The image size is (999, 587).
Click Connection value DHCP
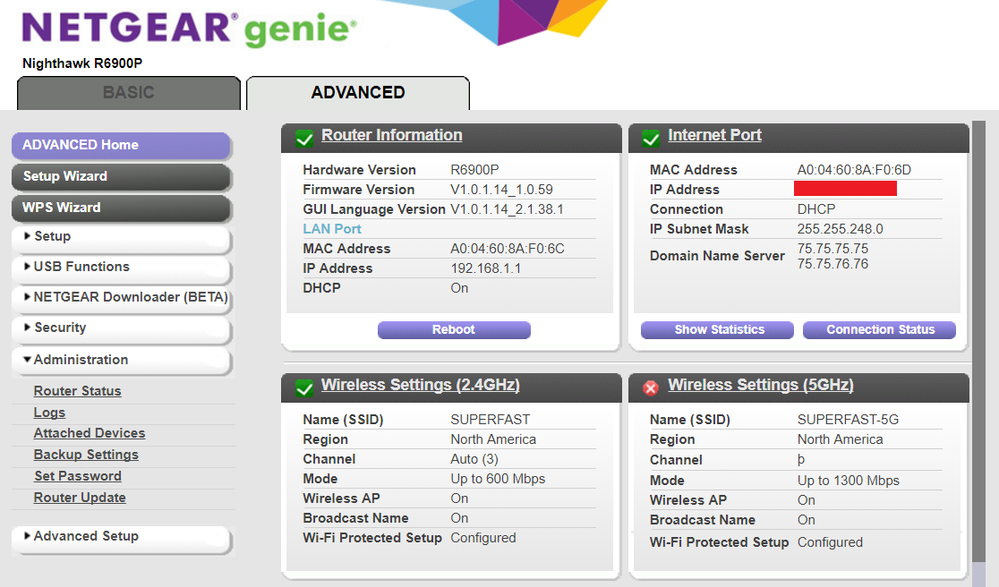tap(816, 210)
